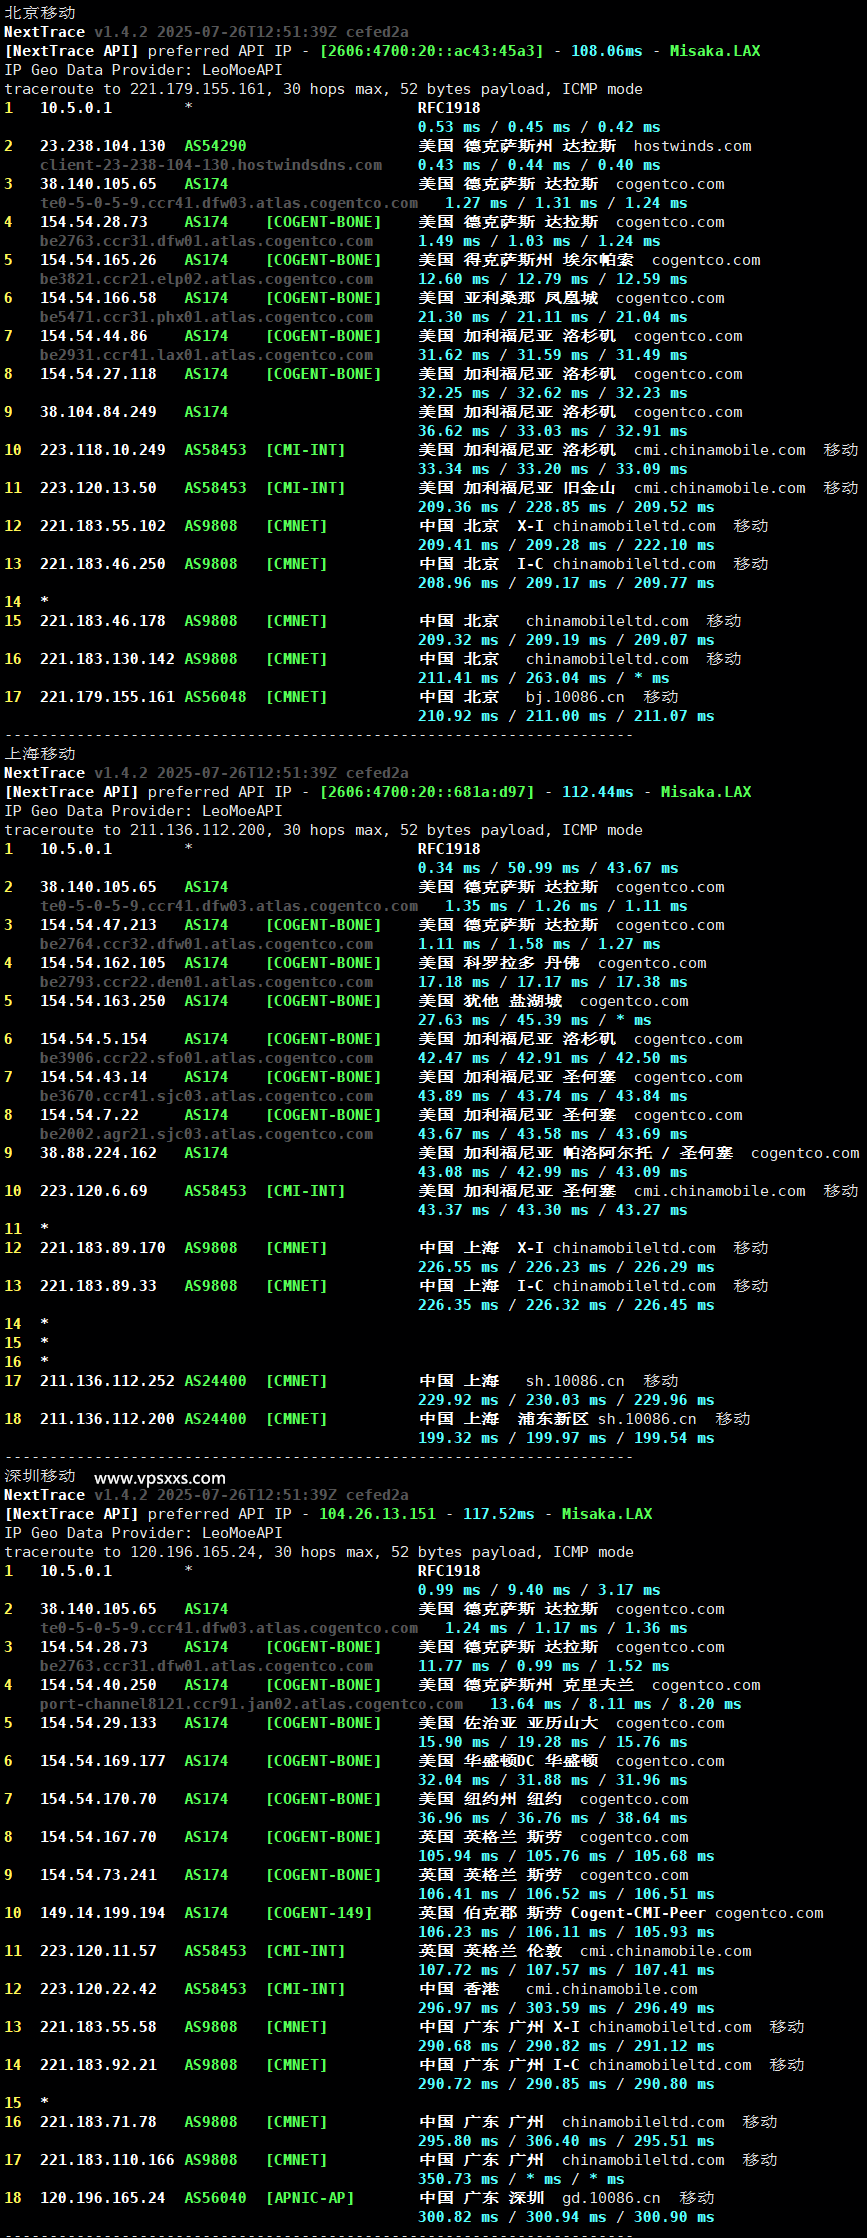Click API latency value 112.44ms
867x2238 pixels.
tap(598, 792)
